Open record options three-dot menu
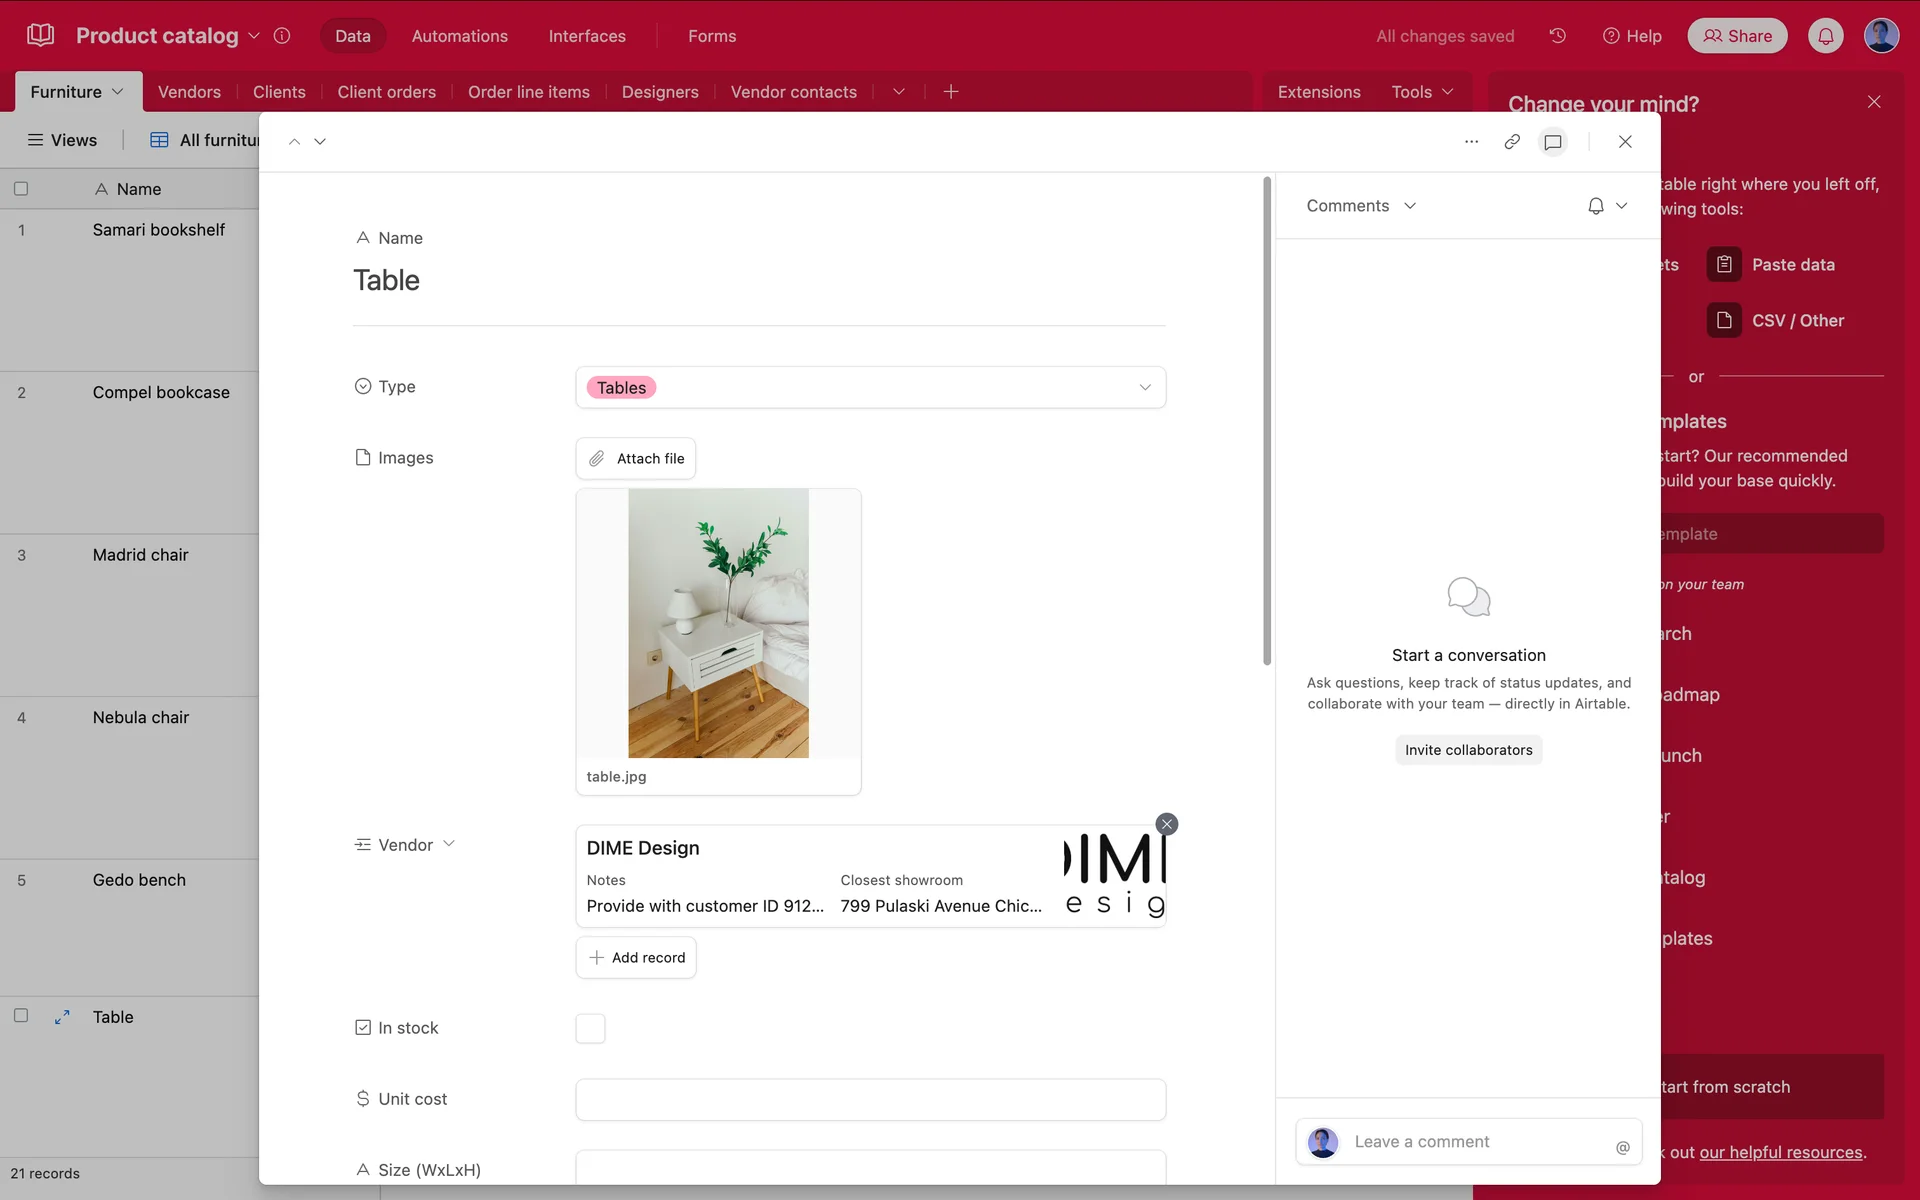1920x1200 pixels. pyautogui.click(x=1471, y=142)
